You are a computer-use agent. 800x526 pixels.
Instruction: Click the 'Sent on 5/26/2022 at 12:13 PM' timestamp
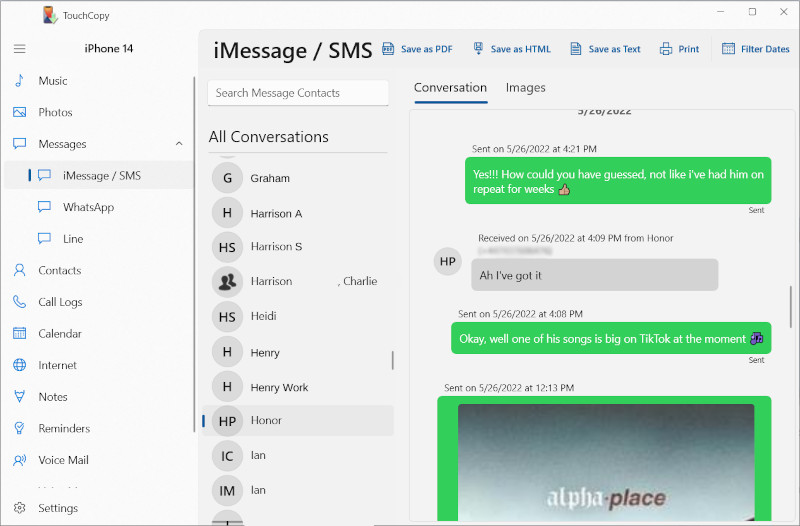click(509, 388)
